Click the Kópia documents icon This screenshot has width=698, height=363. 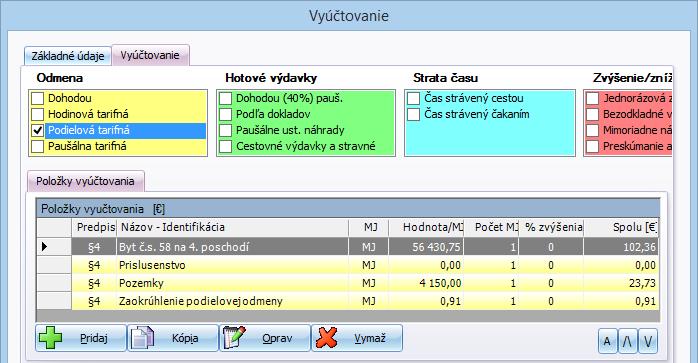(142, 338)
